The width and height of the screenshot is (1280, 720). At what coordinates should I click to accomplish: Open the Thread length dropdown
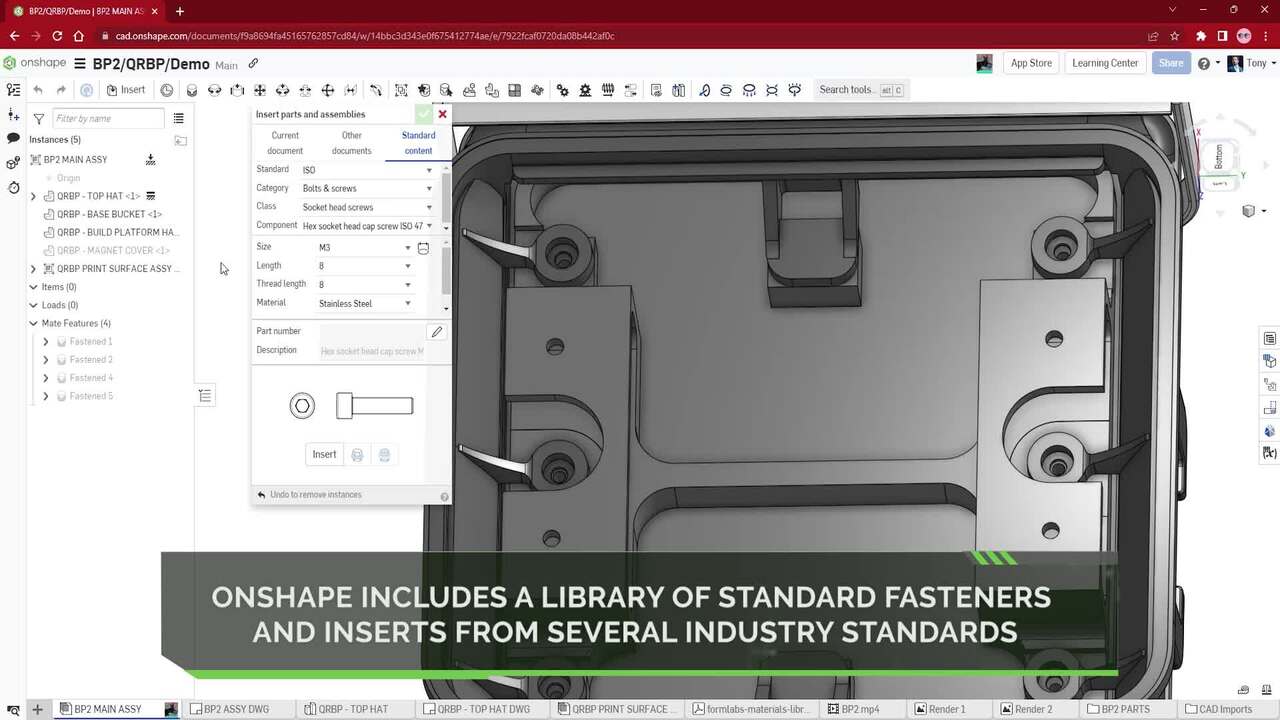364,285
